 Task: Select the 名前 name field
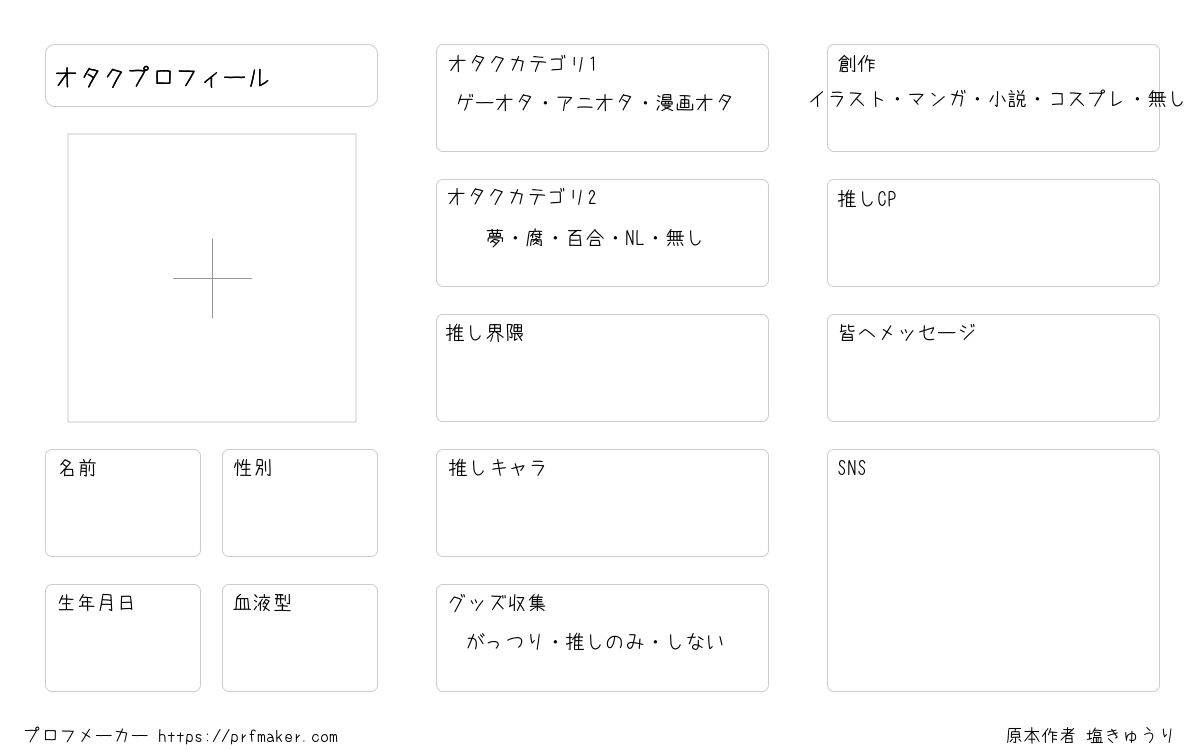[x=123, y=503]
